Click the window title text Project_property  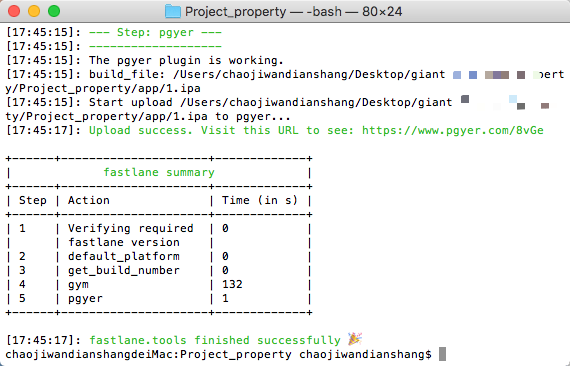point(236,12)
